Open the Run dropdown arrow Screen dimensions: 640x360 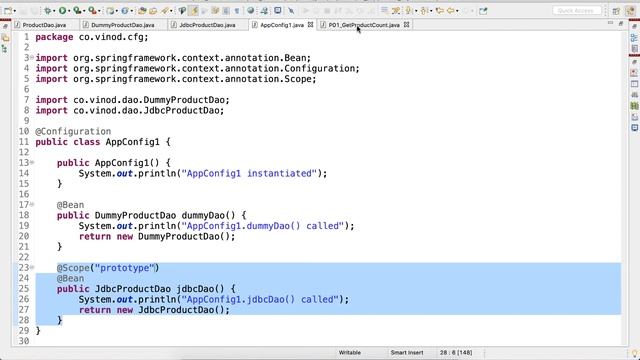pos(69,11)
